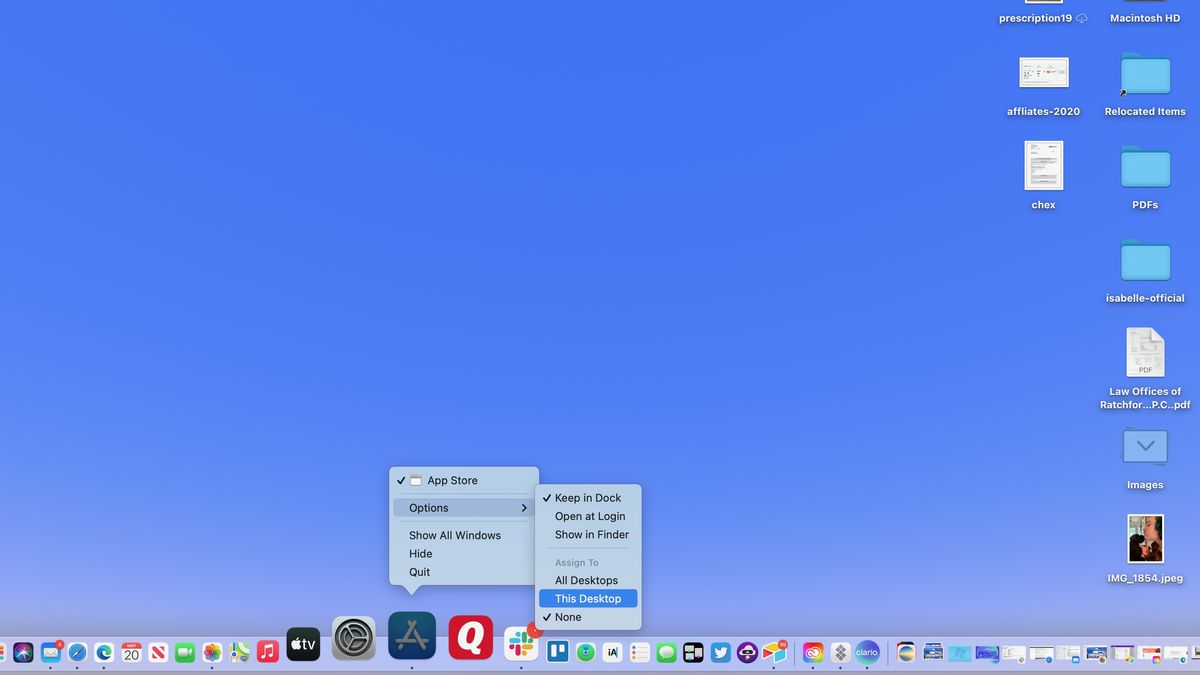Image resolution: width=1200 pixels, height=675 pixels.
Task: Launch Quicken from the Dock
Action: click(470, 640)
